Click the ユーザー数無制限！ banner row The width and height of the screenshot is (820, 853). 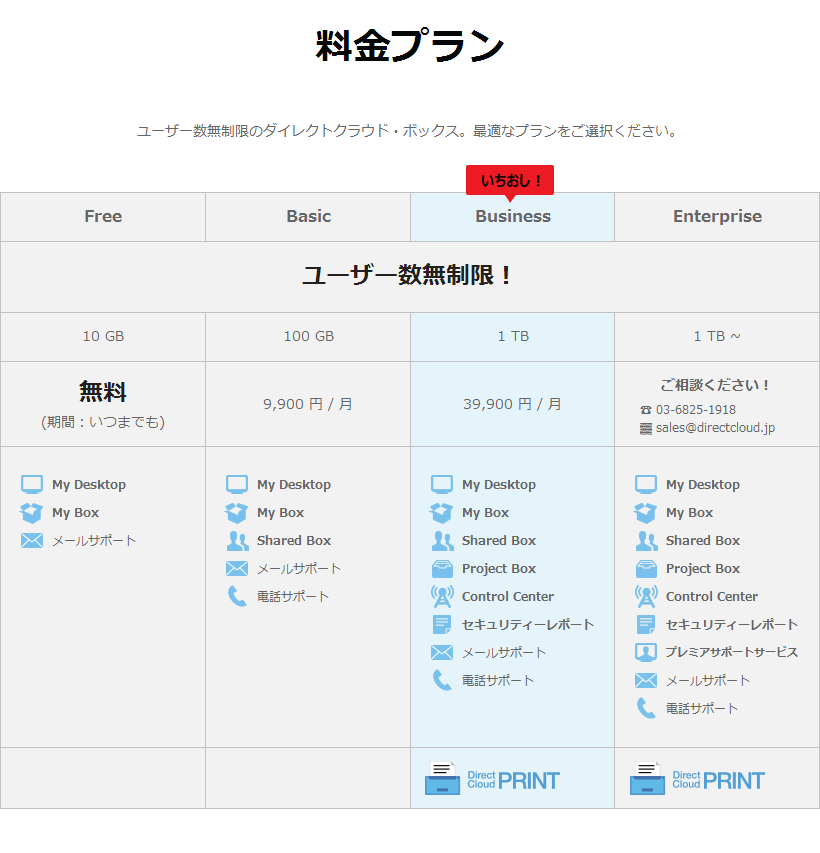click(x=410, y=276)
